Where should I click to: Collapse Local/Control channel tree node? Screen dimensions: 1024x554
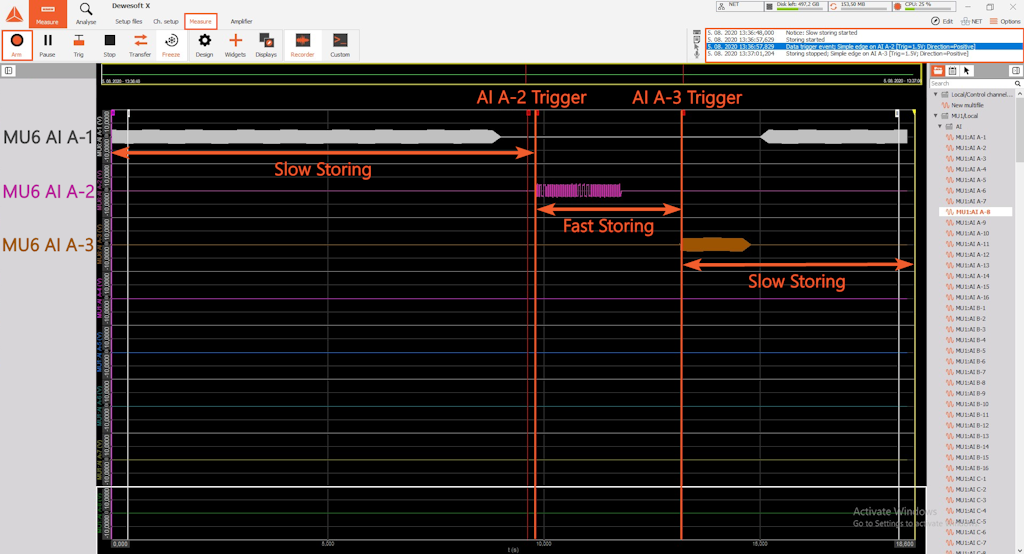(x=936, y=94)
